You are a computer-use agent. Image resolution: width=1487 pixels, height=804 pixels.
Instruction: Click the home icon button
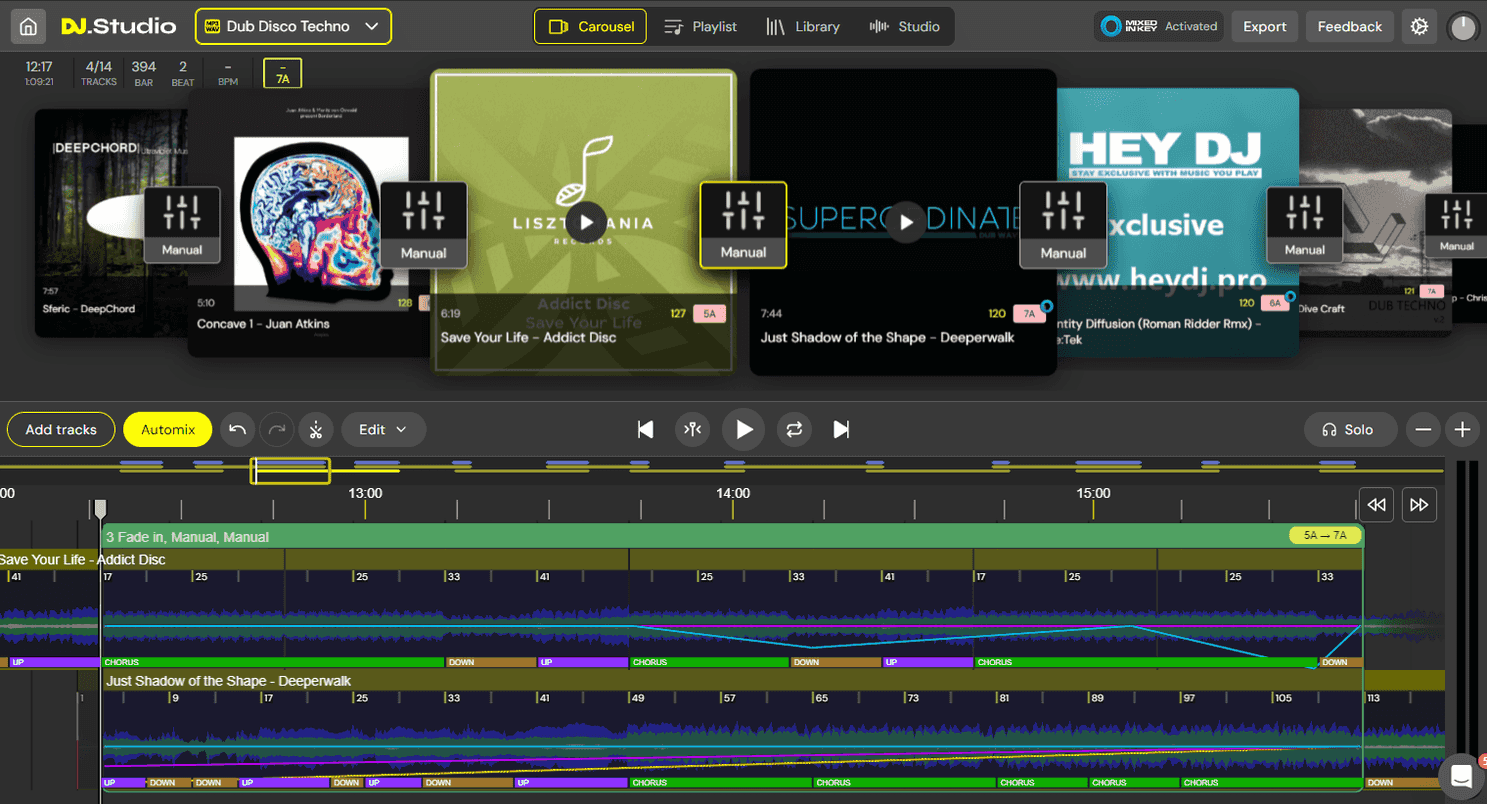28,27
